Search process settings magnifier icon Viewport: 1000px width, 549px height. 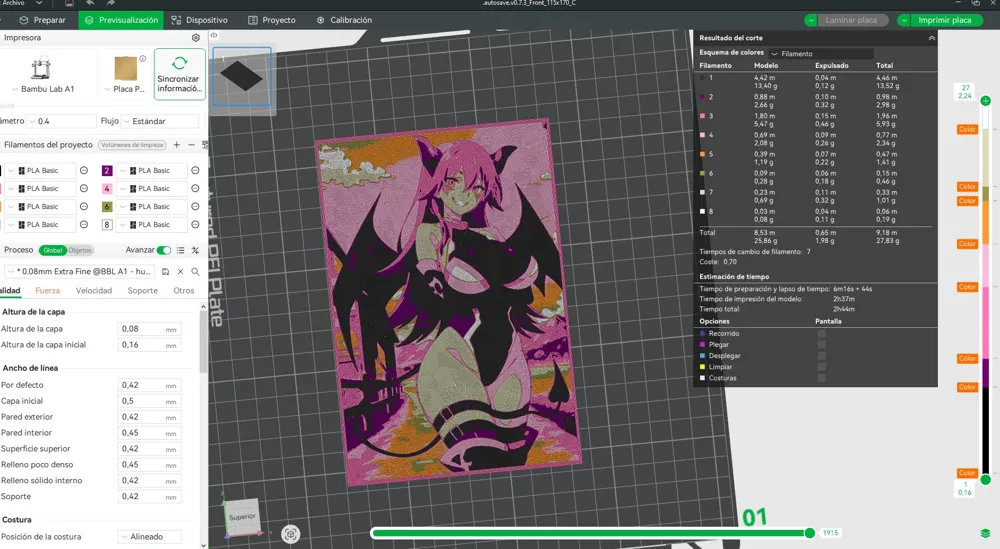pyautogui.click(x=195, y=272)
